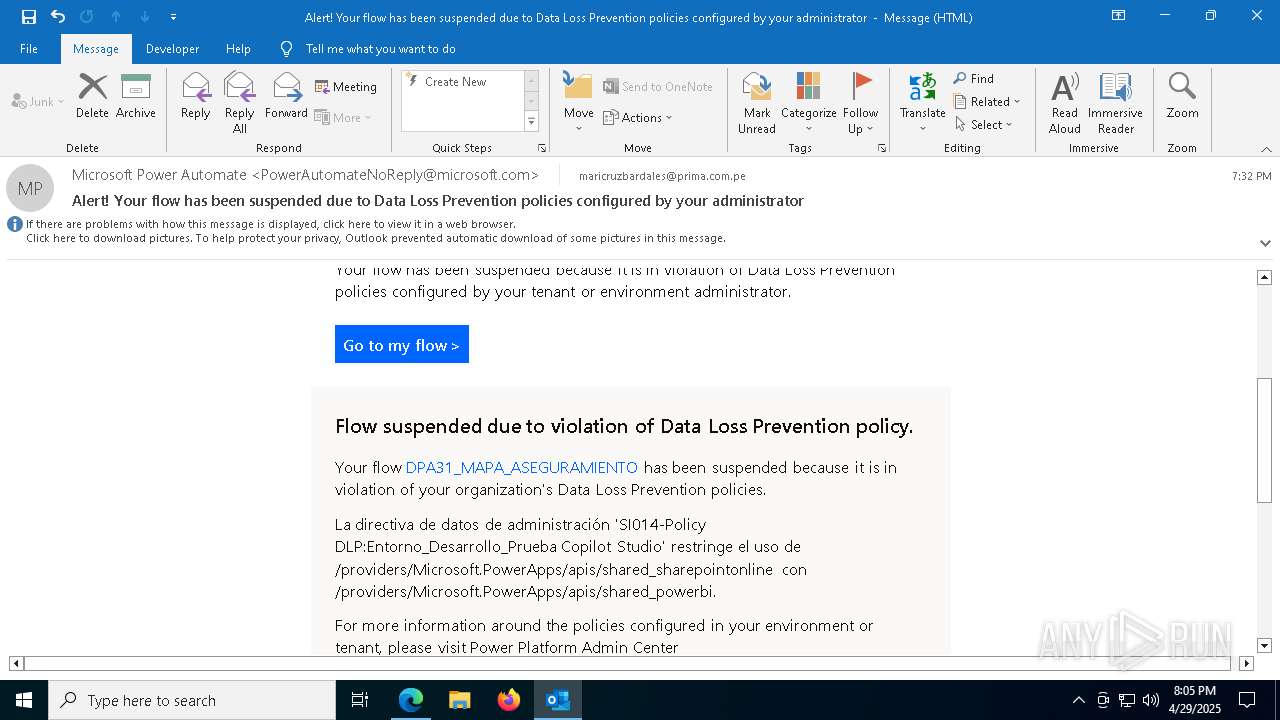1280x720 pixels.
Task: Click view in web browser info bar
Action: (271, 224)
